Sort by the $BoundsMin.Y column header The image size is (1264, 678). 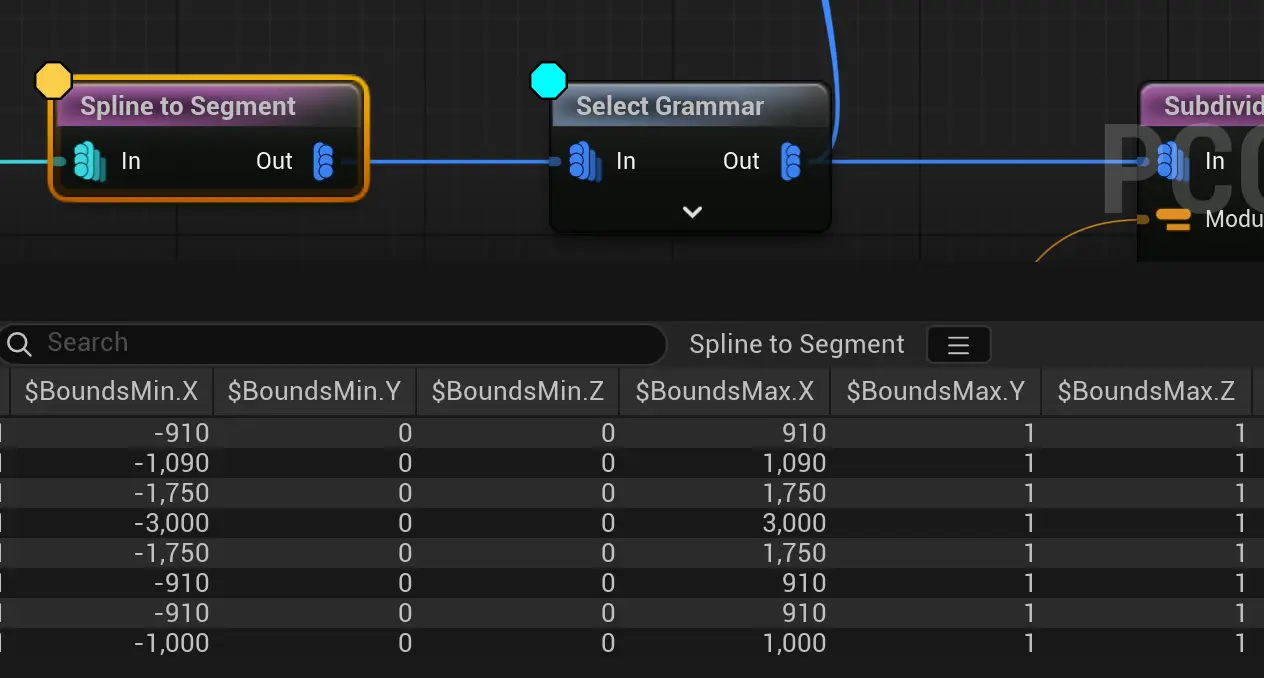tap(314, 392)
